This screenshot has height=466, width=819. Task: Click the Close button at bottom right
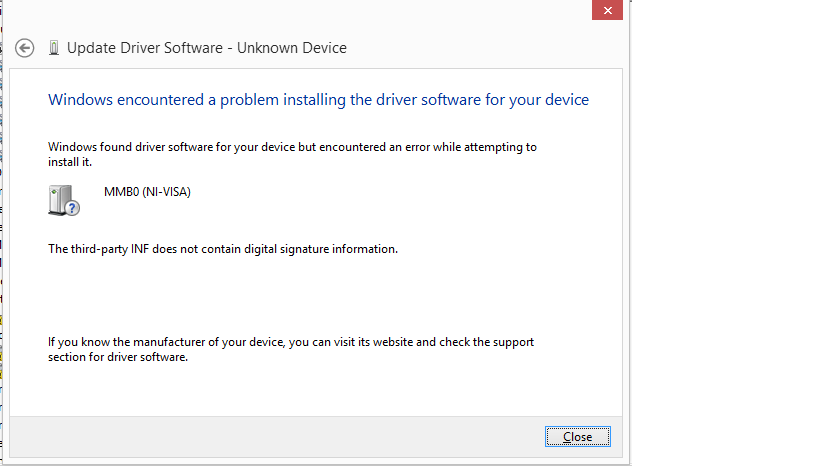click(578, 437)
